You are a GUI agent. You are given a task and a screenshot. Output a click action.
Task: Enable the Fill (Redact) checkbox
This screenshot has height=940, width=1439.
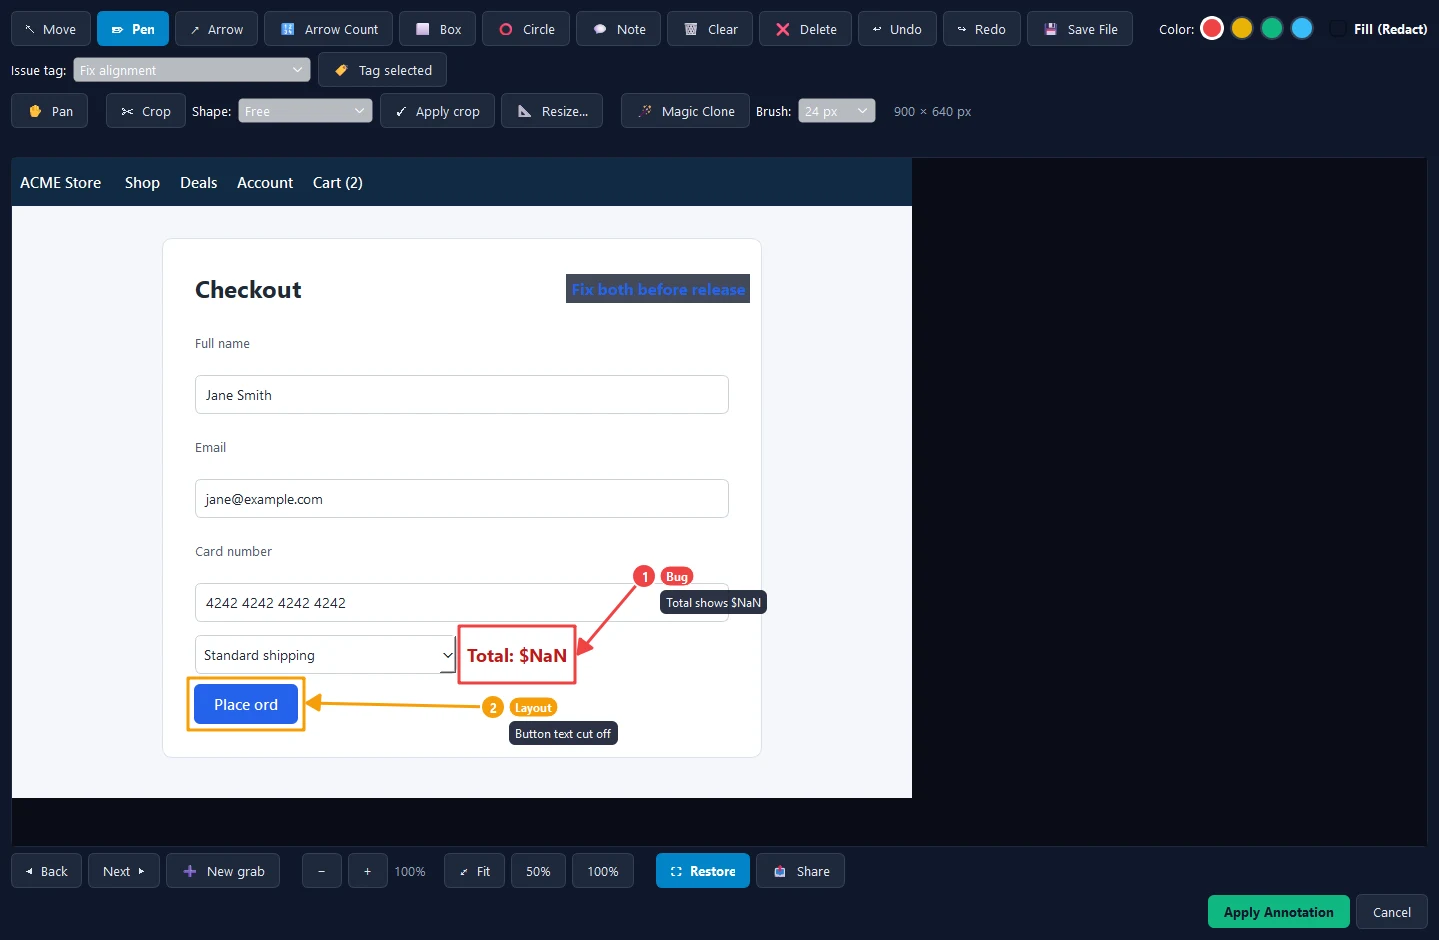(x=1338, y=29)
